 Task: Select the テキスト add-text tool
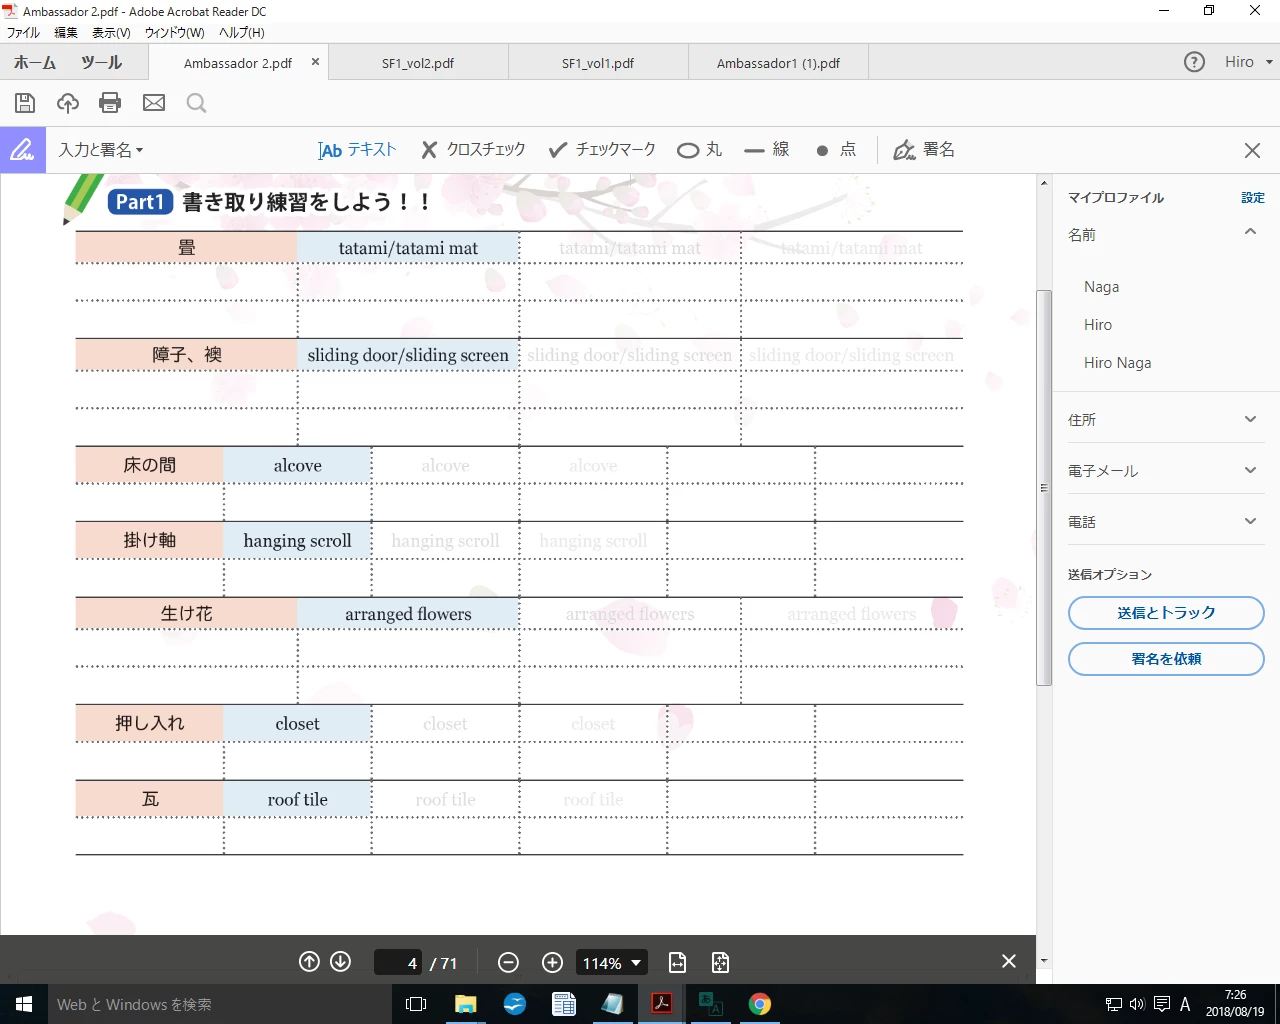[x=357, y=150]
